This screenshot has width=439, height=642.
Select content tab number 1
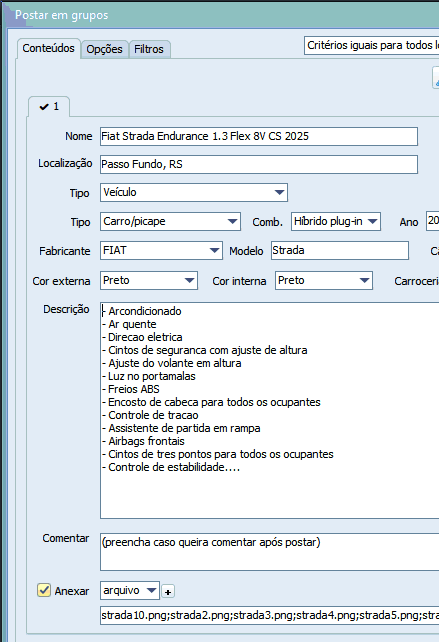pyautogui.click(x=49, y=107)
